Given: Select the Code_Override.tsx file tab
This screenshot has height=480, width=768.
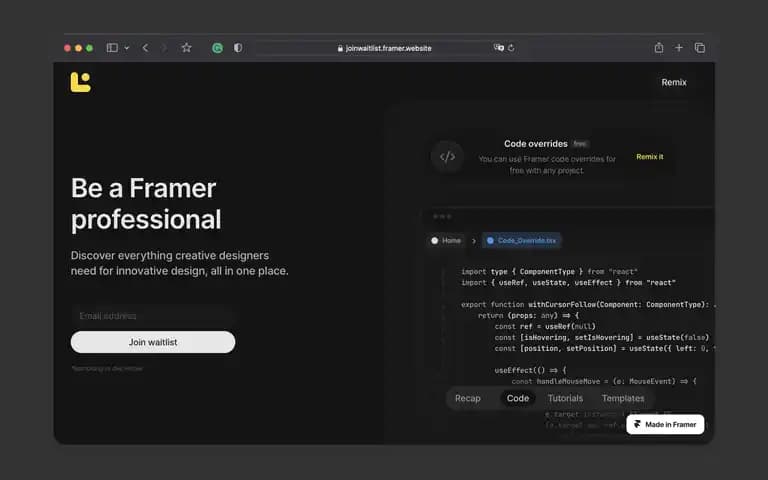Looking at the screenshot, I should (x=522, y=240).
